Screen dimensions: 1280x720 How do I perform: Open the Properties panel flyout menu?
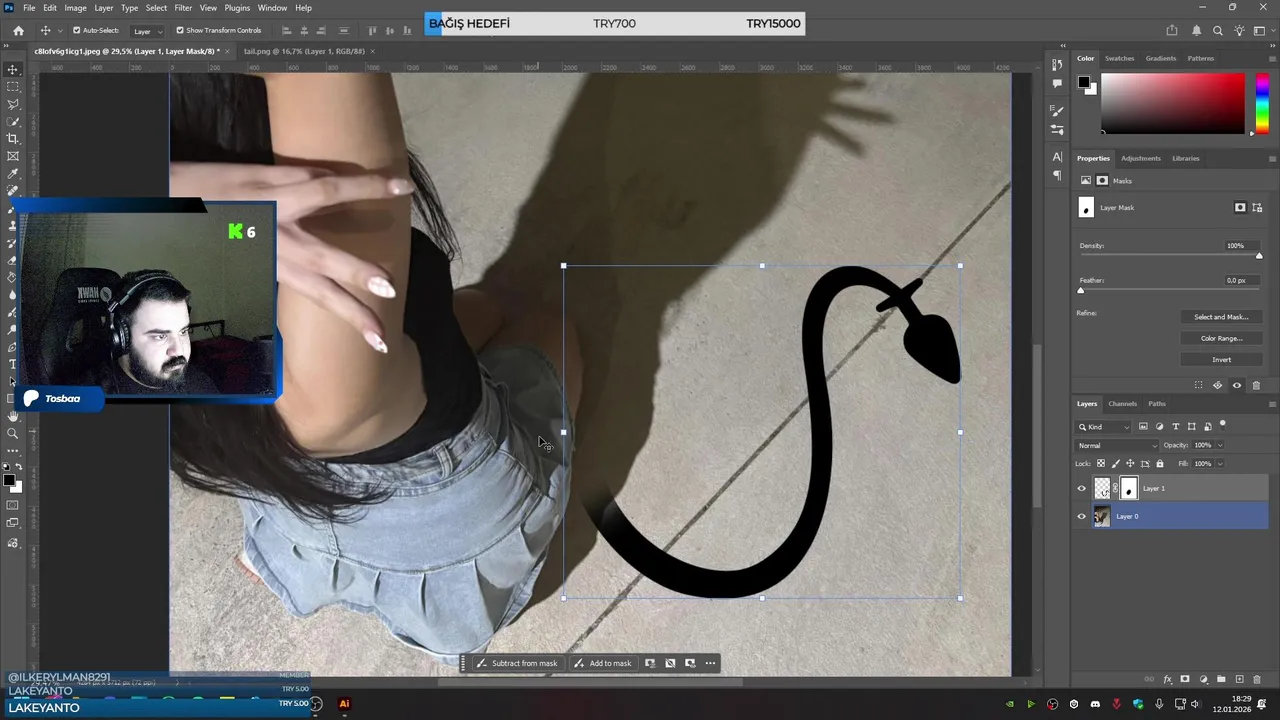tap(1272, 158)
